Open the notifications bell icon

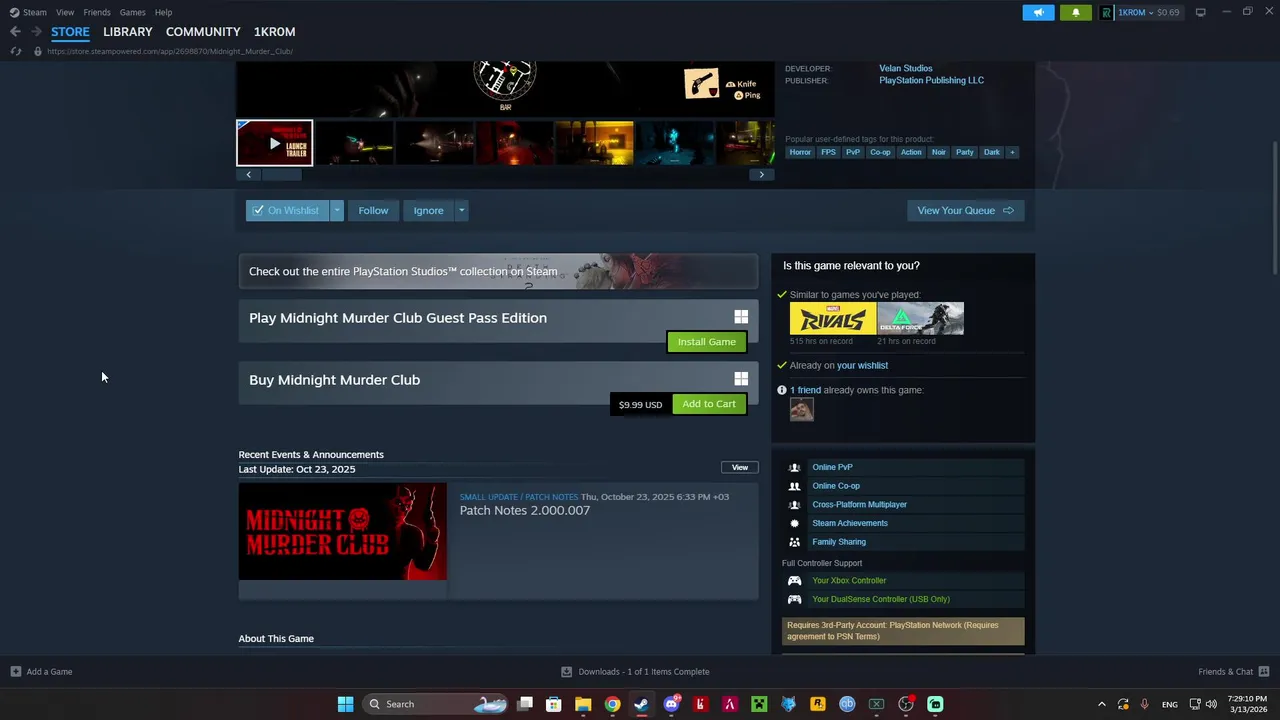tap(1076, 12)
